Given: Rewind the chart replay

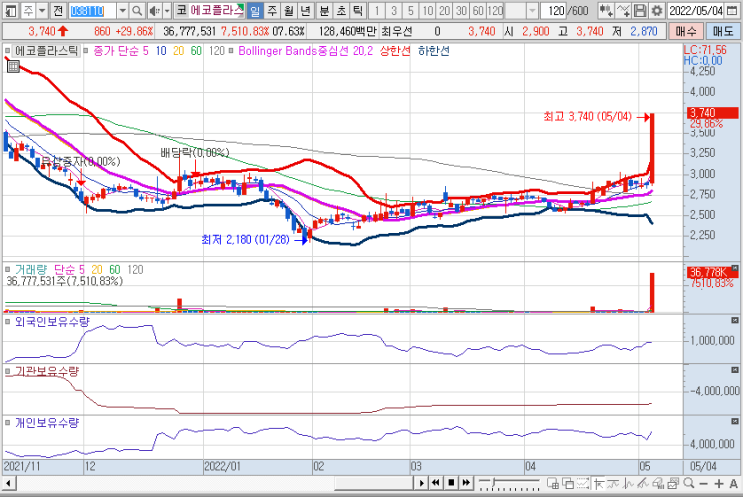Looking at the screenshot, I should click(x=436, y=483).
